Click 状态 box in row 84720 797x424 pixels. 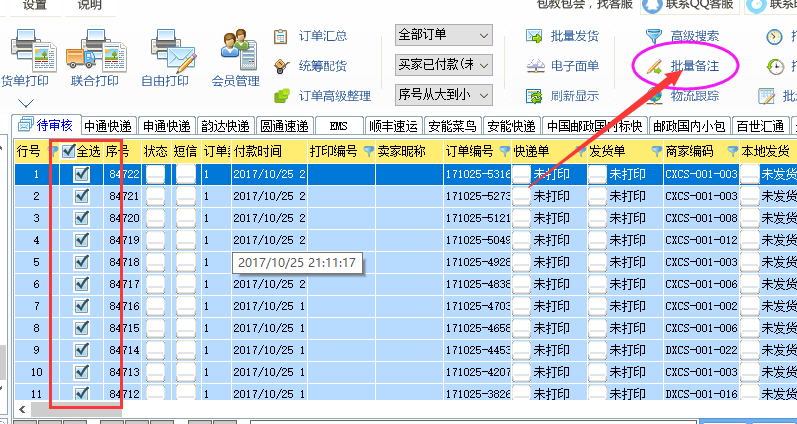(155, 218)
